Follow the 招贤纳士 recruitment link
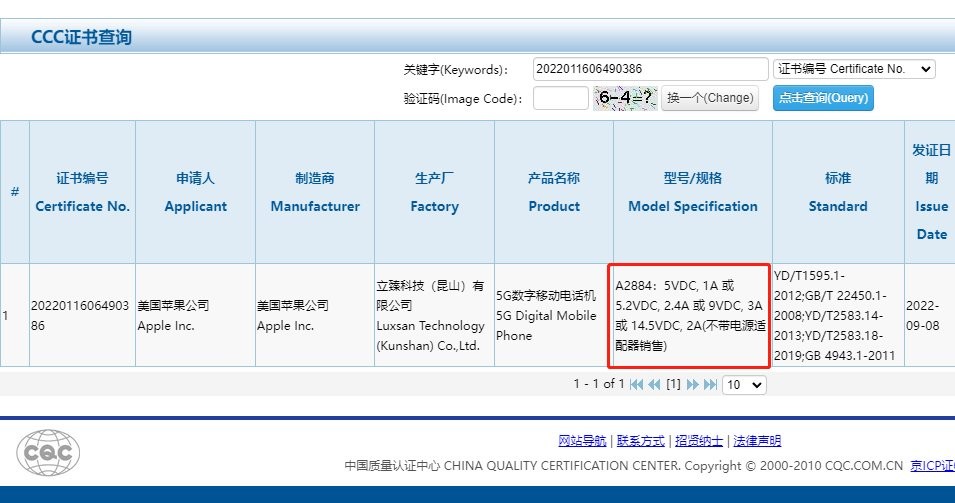 pos(698,441)
